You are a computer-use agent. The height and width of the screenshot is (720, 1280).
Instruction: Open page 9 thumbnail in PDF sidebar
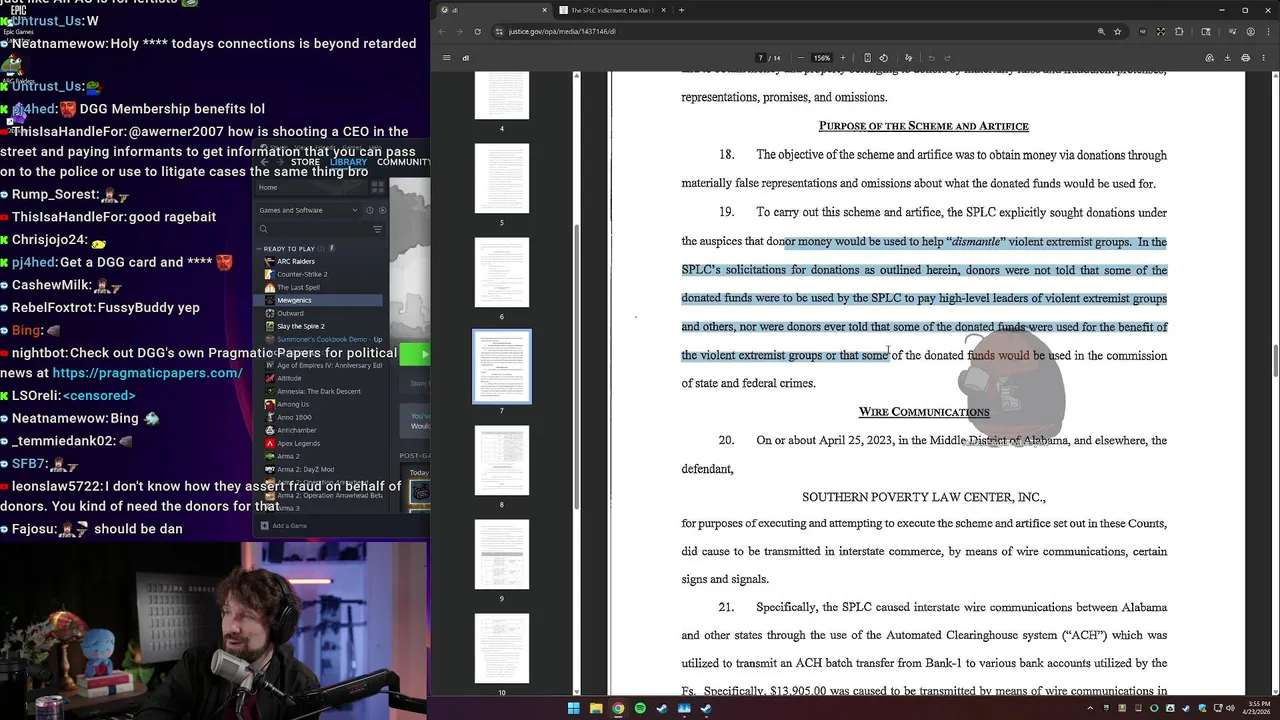point(502,555)
